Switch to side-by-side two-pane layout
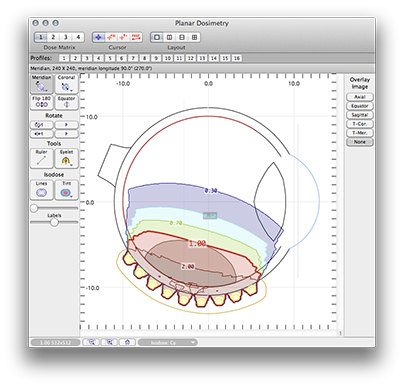This screenshot has height=387, width=404. tap(169, 37)
